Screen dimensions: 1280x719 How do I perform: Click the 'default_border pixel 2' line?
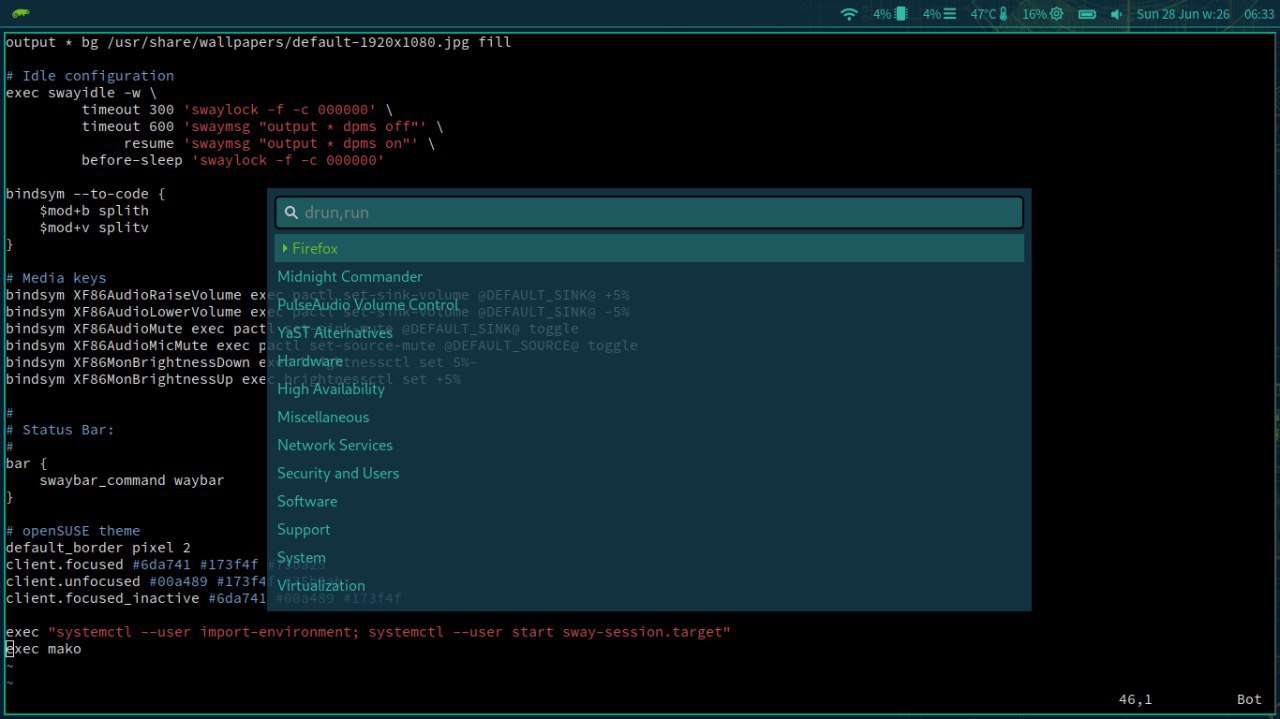[98, 548]
